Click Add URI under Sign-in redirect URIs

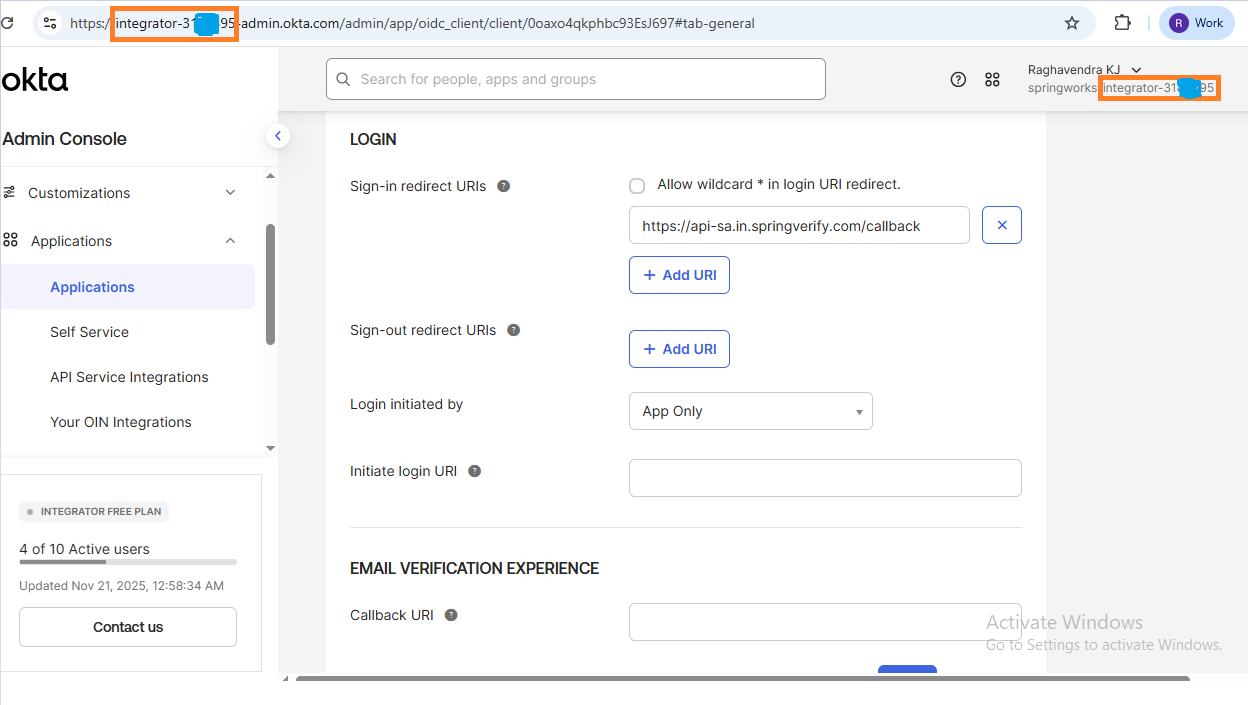coord(679,275)
